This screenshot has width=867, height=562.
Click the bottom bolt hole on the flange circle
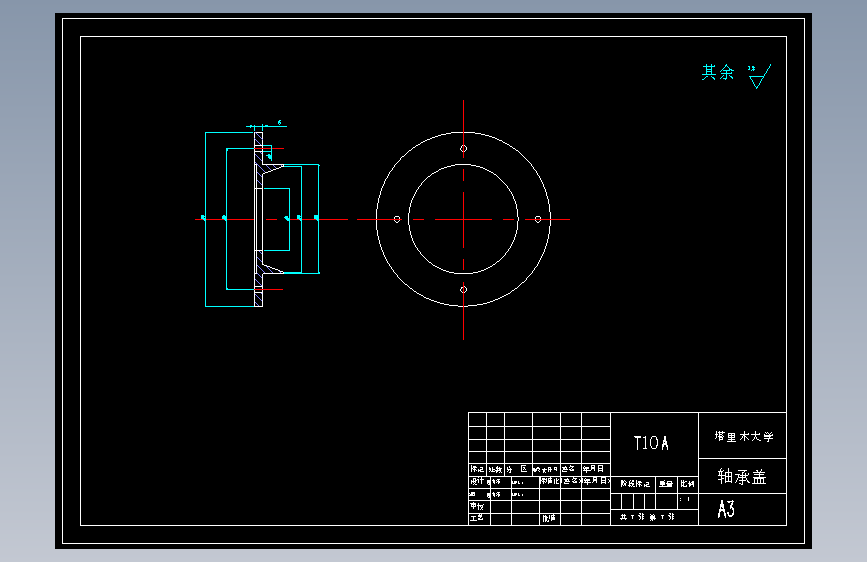(x=463, y=289)
